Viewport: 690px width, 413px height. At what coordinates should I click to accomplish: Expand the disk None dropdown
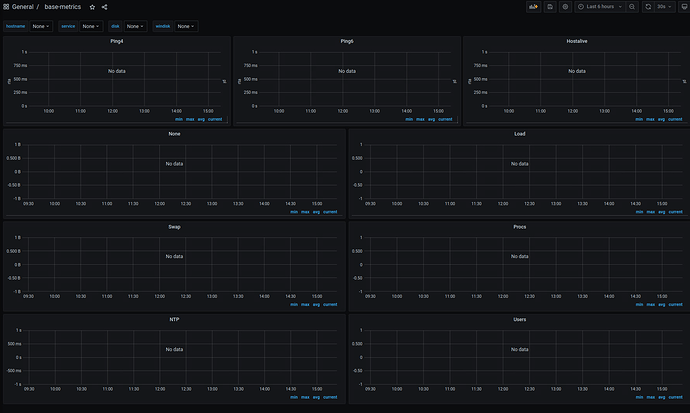pyautogui.click(x=135, y=26)
